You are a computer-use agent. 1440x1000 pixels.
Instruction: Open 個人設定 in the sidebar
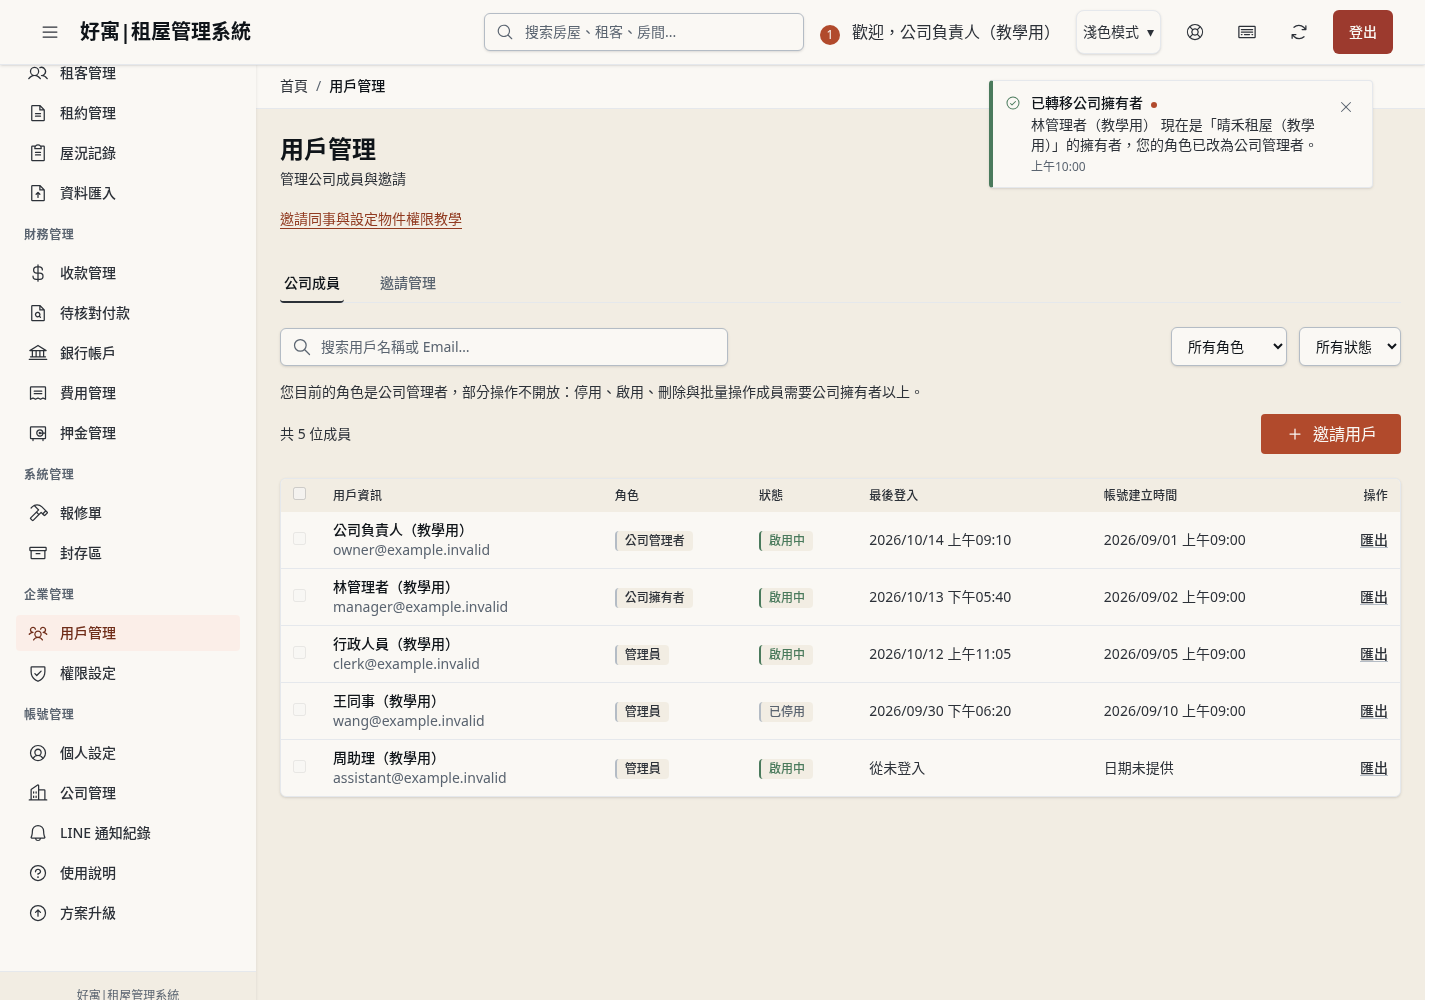click(x=128, y=753)
